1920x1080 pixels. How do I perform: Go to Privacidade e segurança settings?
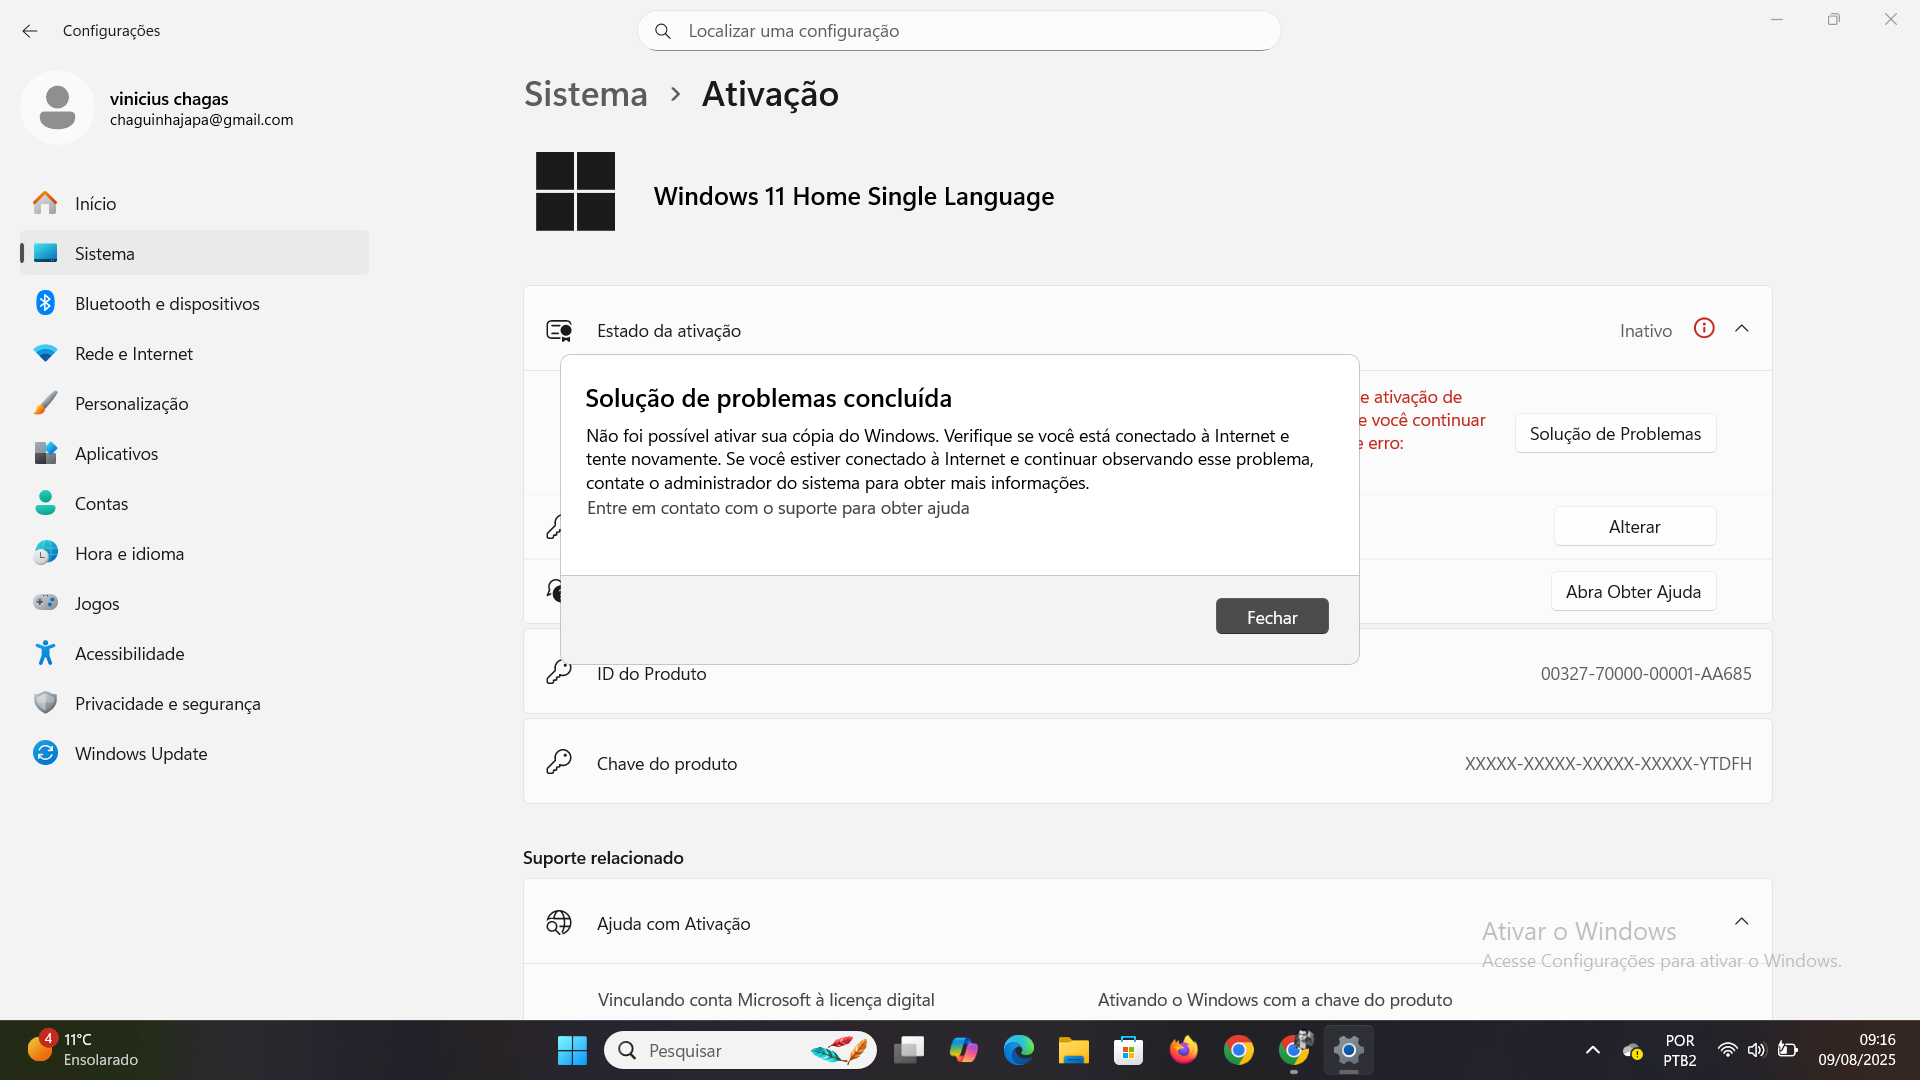coord(194,703)
